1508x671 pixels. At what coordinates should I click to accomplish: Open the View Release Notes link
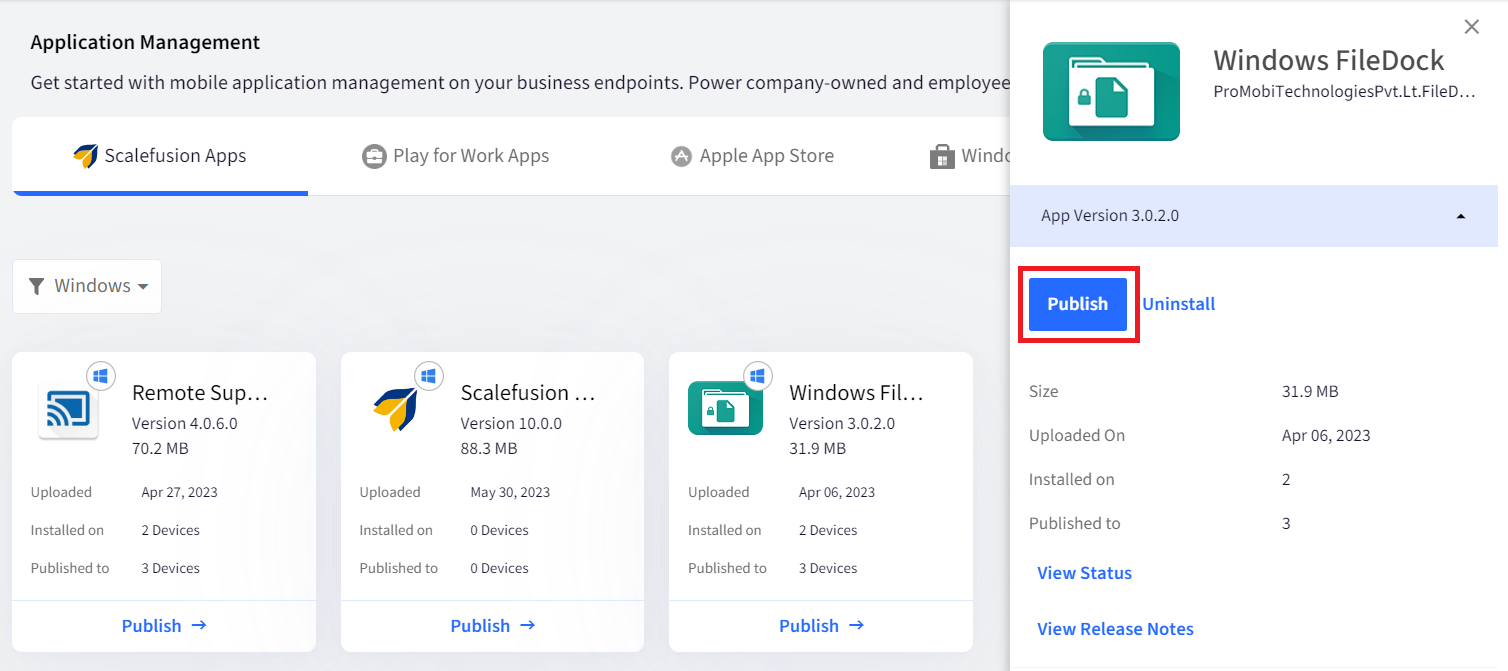click(1115, 629)
